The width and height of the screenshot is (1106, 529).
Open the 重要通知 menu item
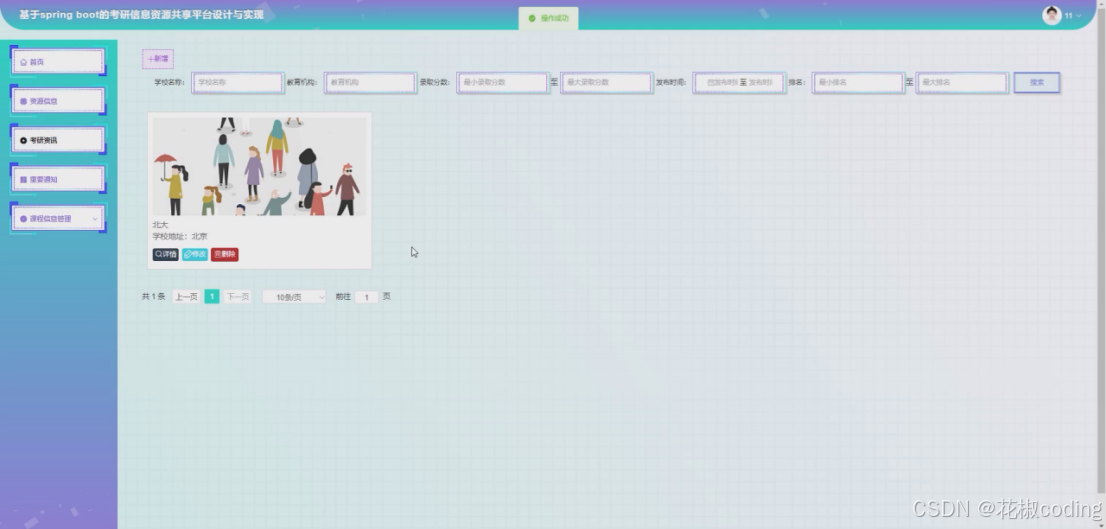58,179
